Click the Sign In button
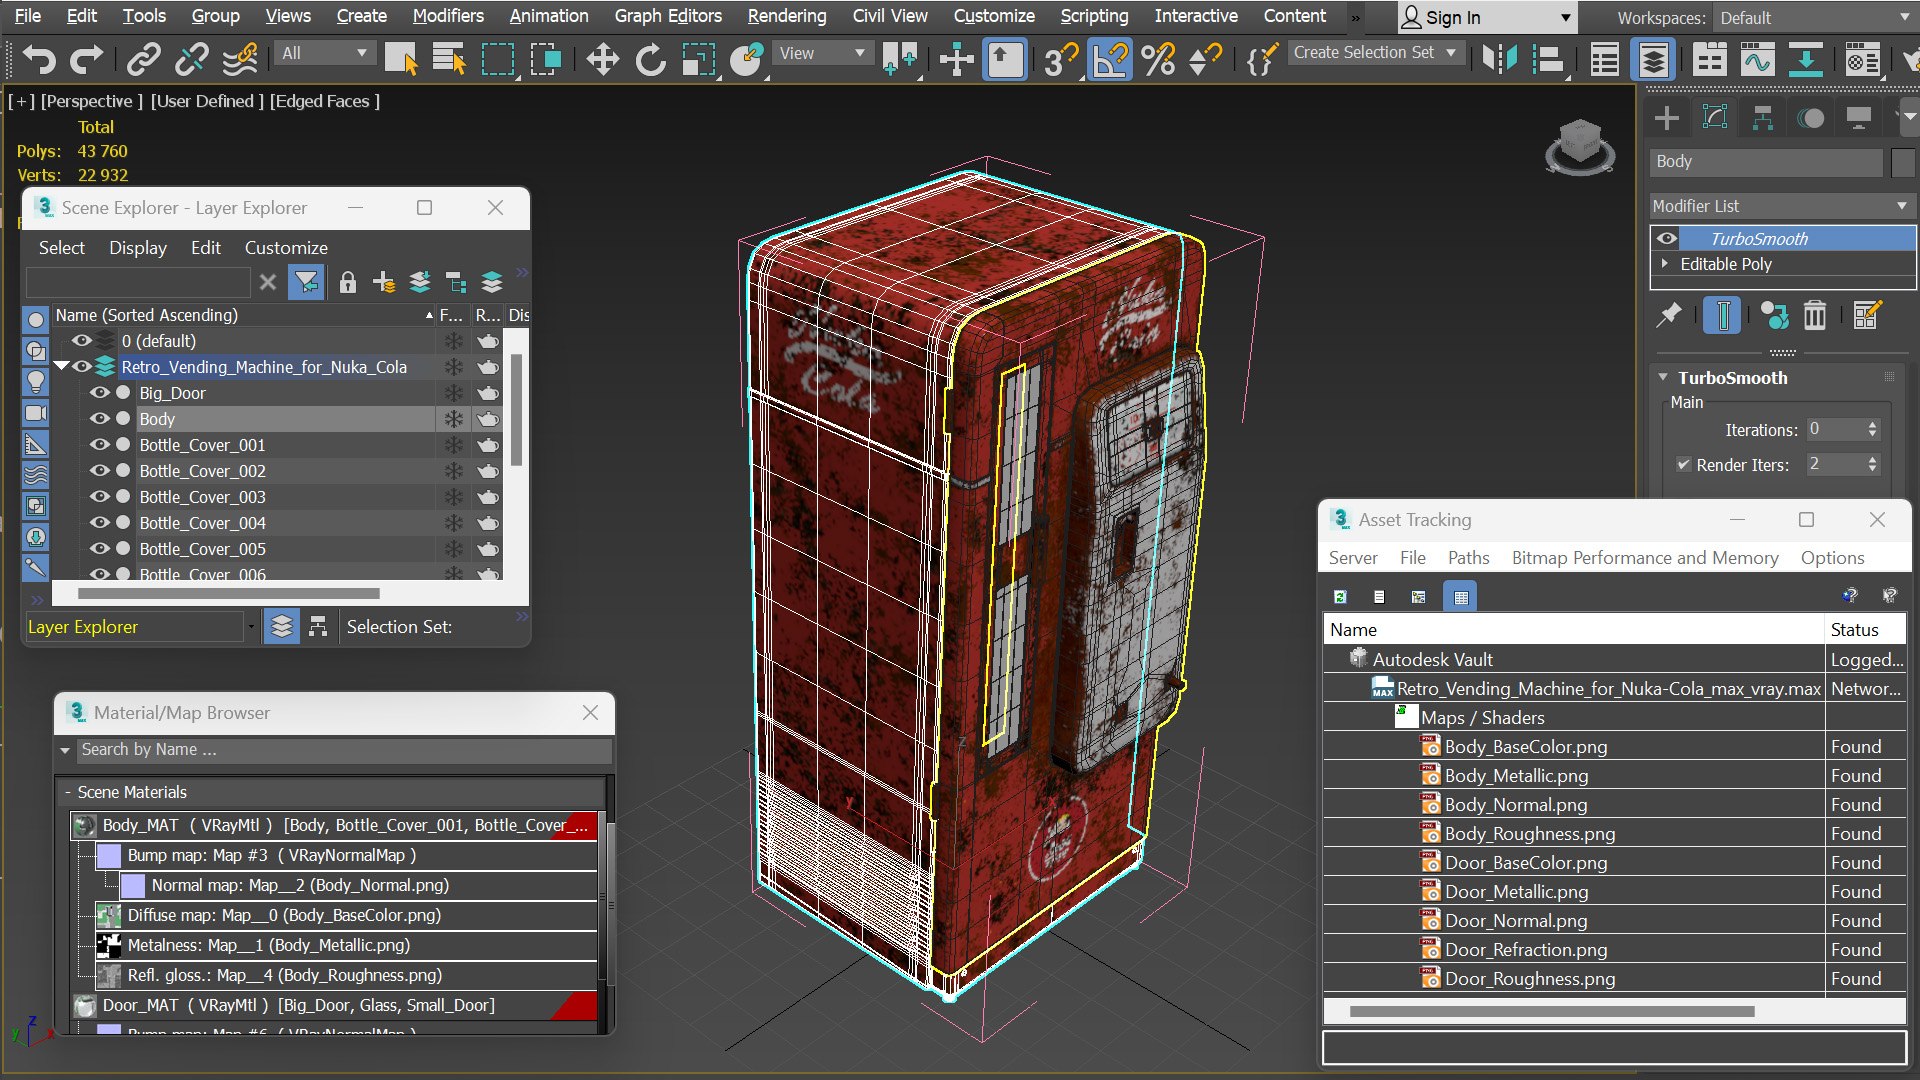Image resolution: width=1920 pixels, height=1080 pixels. pyautogui.click(x=1486, y=17)
